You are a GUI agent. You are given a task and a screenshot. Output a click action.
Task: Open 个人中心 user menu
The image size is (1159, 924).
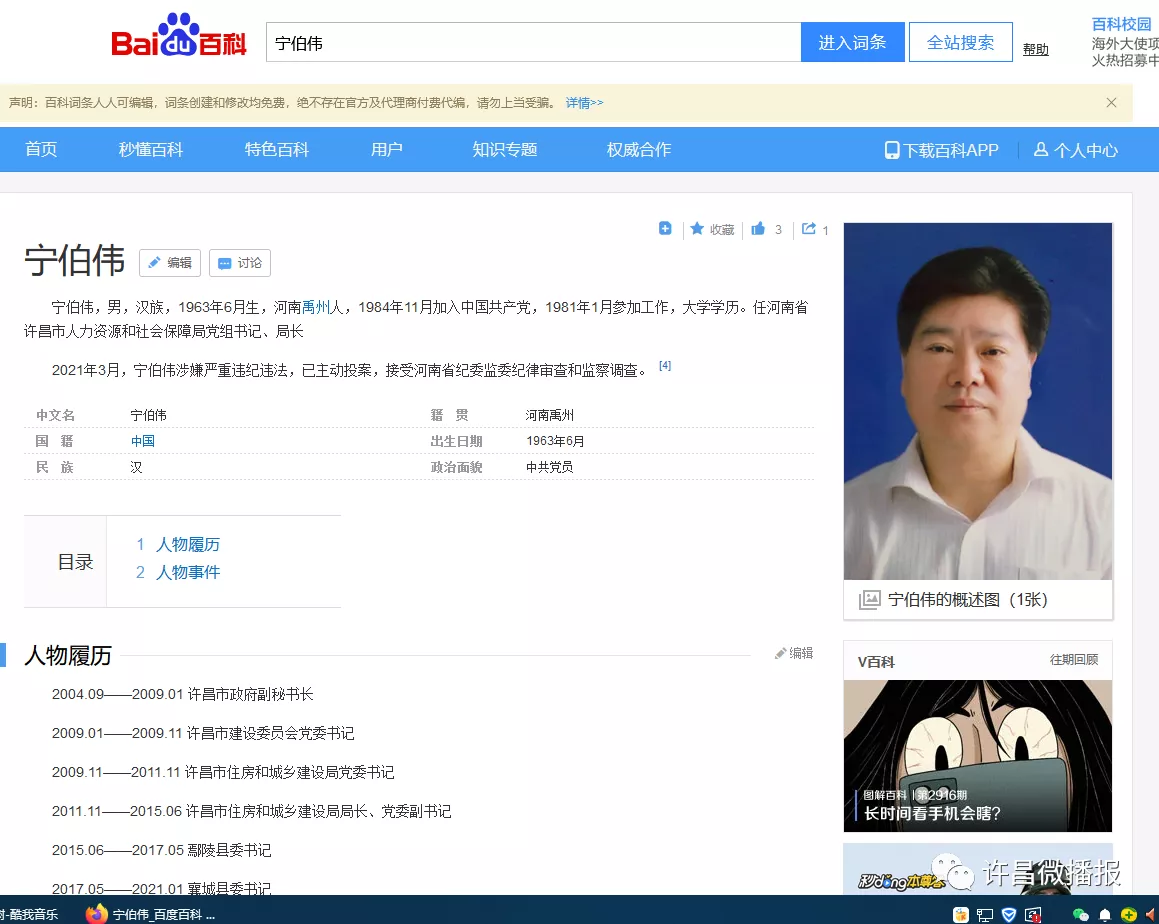(1076, 150)
